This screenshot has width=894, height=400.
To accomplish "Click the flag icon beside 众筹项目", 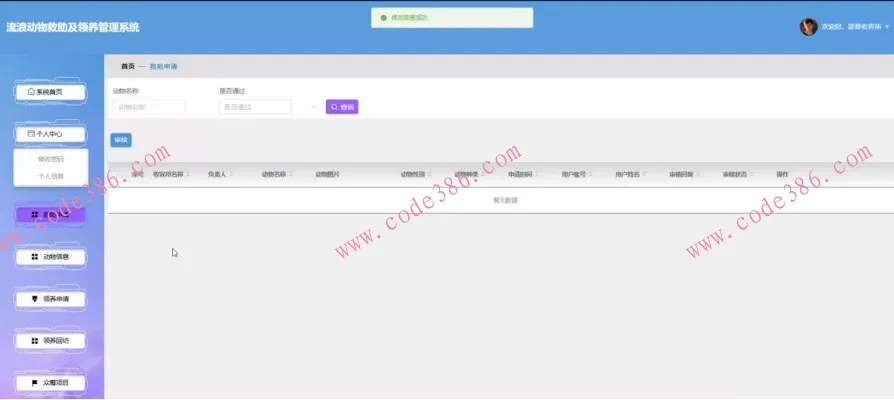I will (x=35, y=383).
